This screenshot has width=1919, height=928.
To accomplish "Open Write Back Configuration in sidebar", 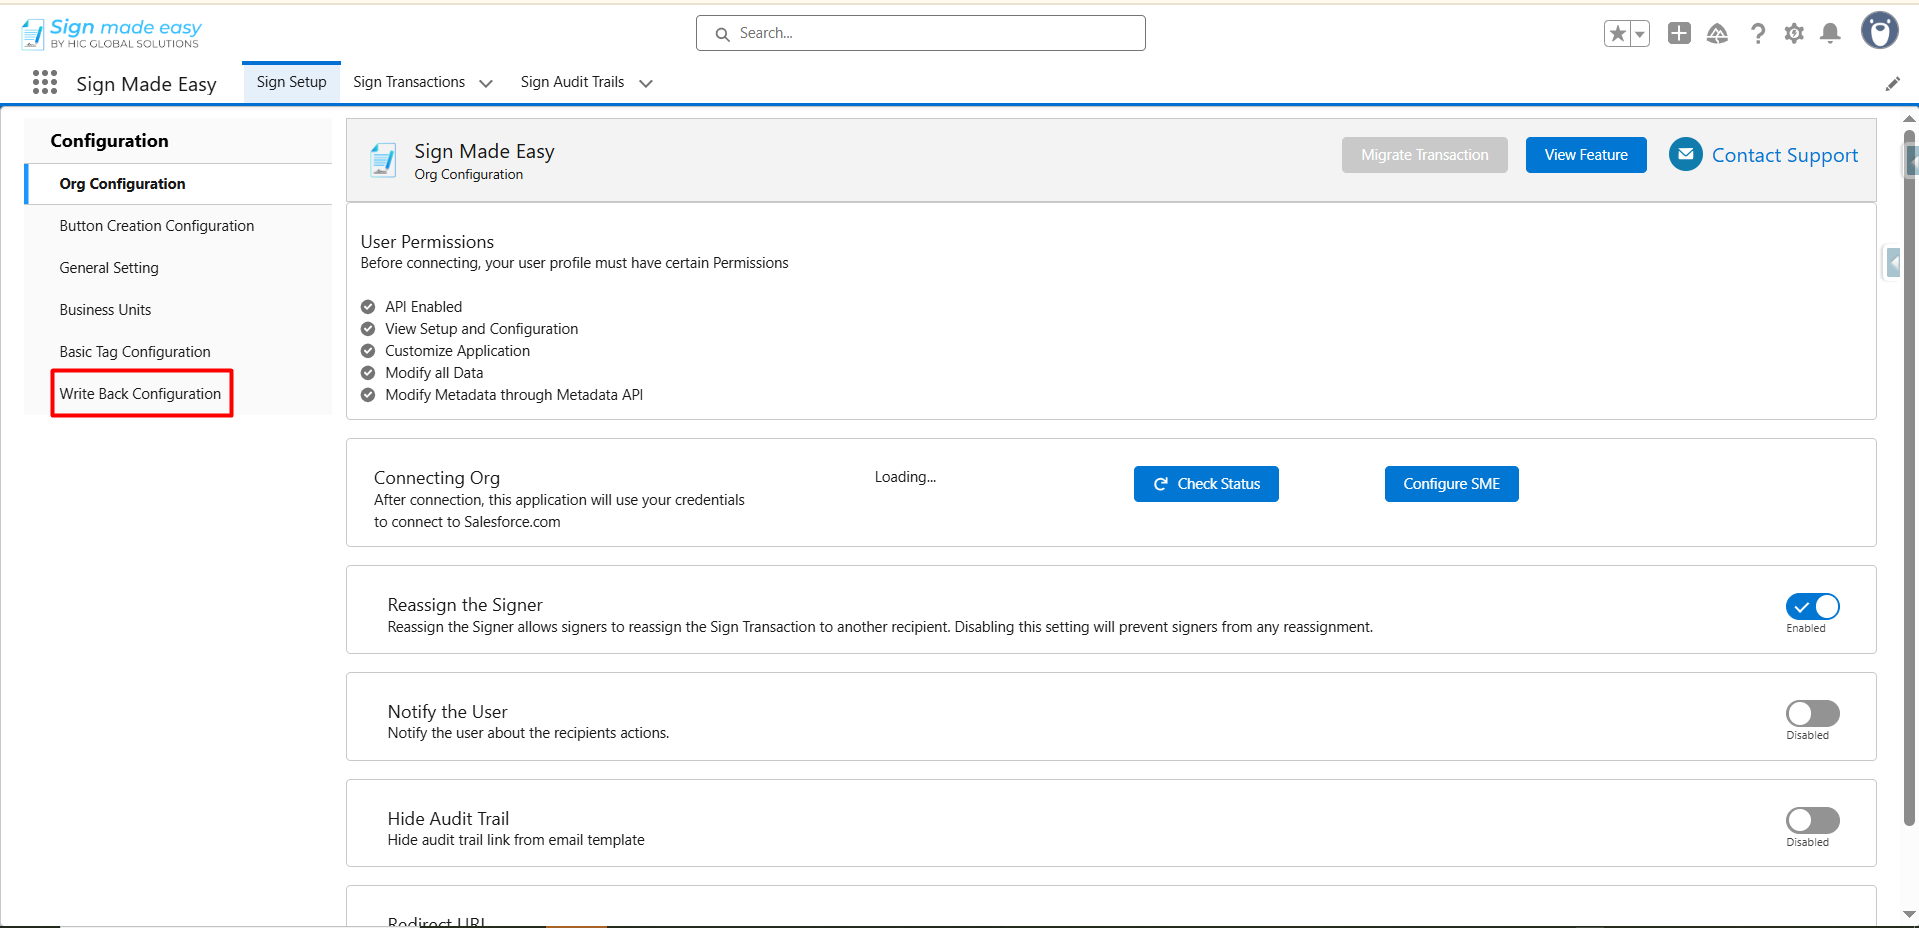I will click(140, 394).
